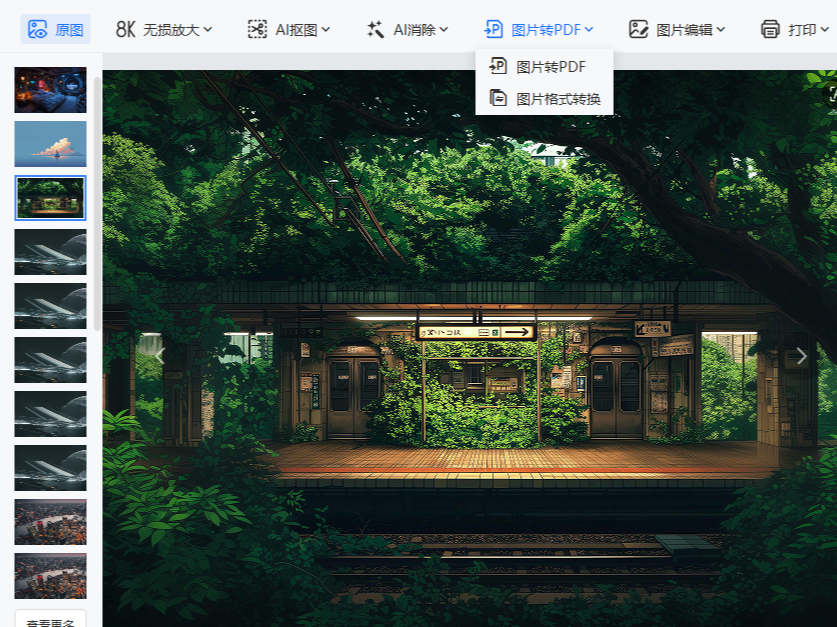This screenshot has width=837, height=627.
Task: Expand the 无损放大 dropdown chevron
Action: pos(208,30)
